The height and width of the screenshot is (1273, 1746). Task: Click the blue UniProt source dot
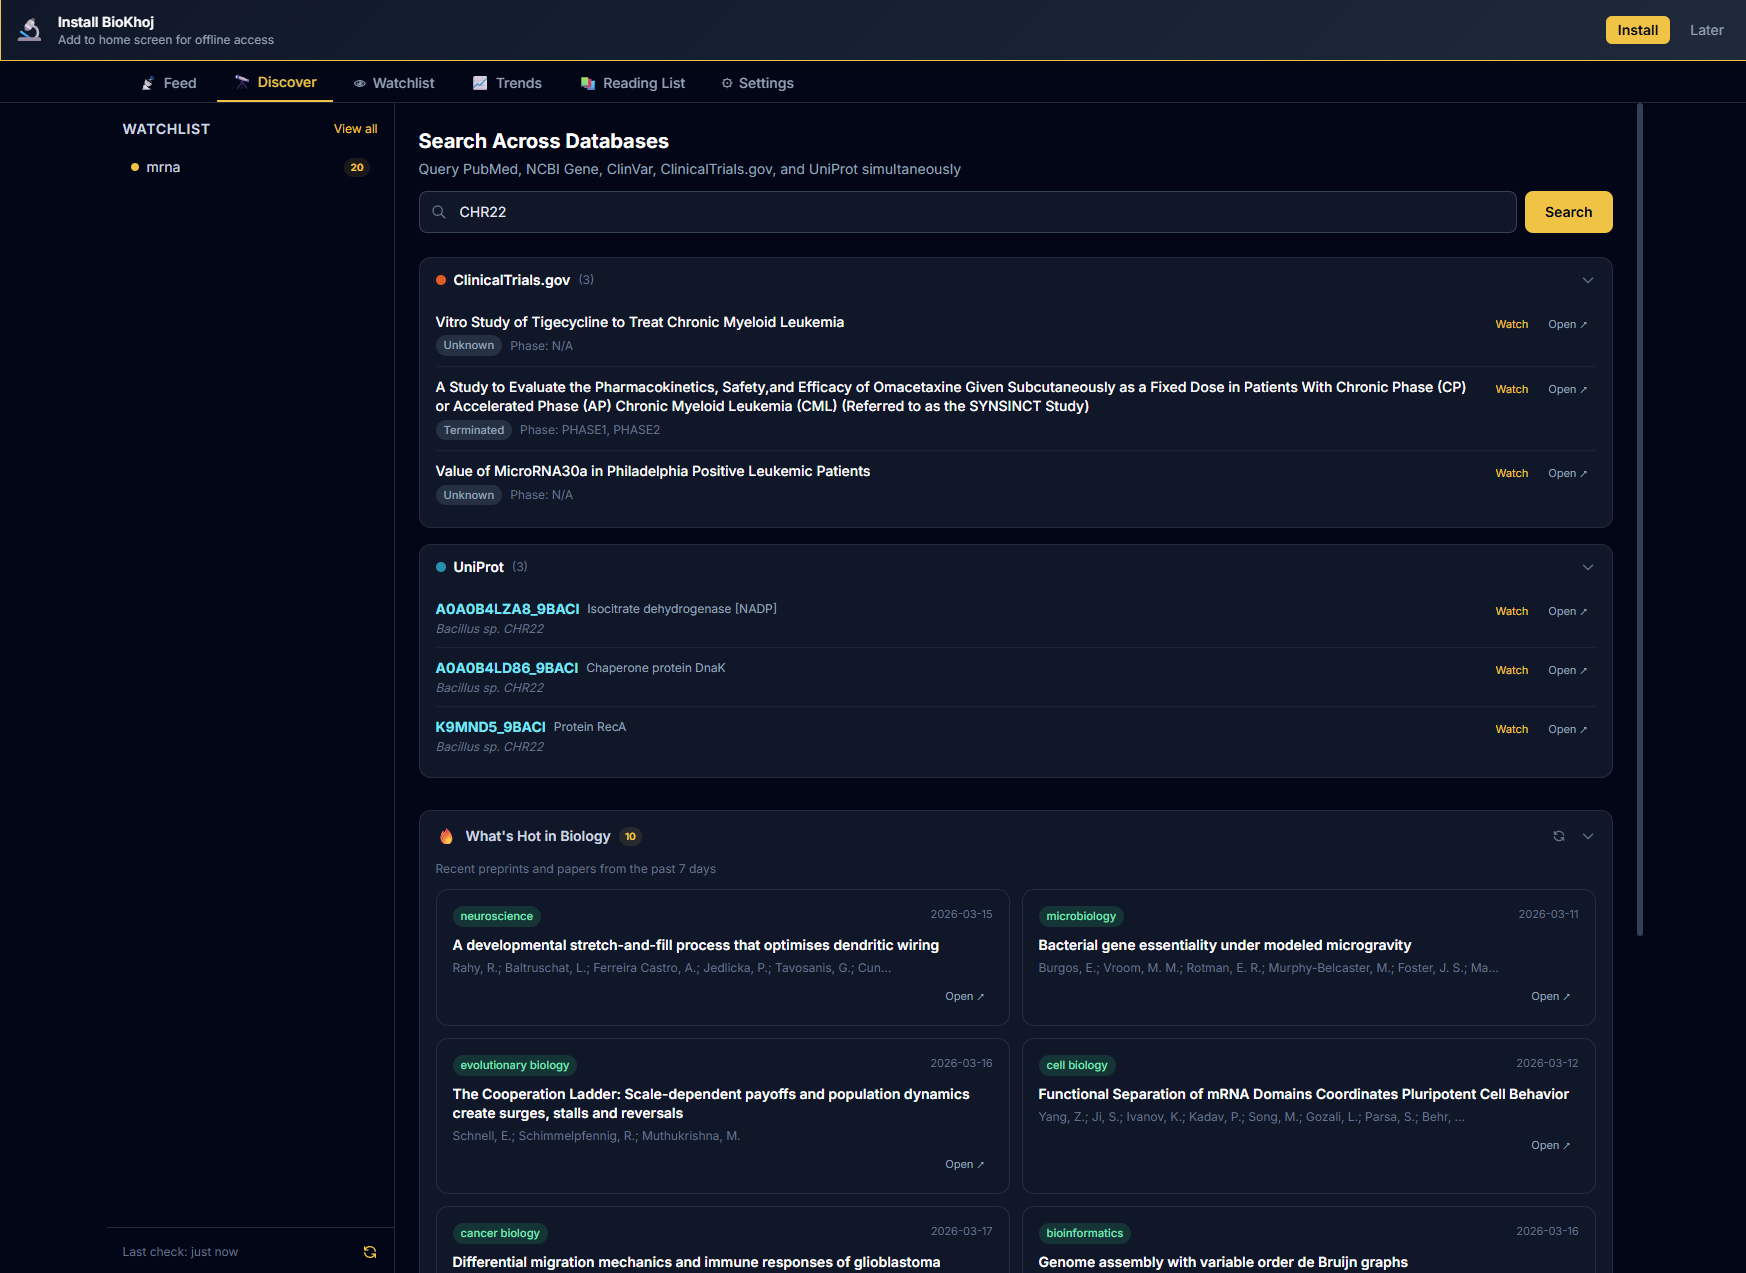[x=441, y=567]
